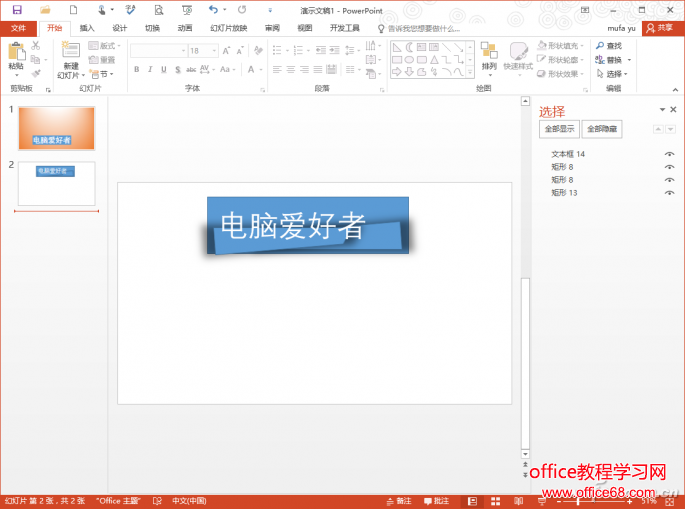Screen dimensions: 685x509
Task: Toggle visibility of 矩形 13
Action: coord(669,193)
